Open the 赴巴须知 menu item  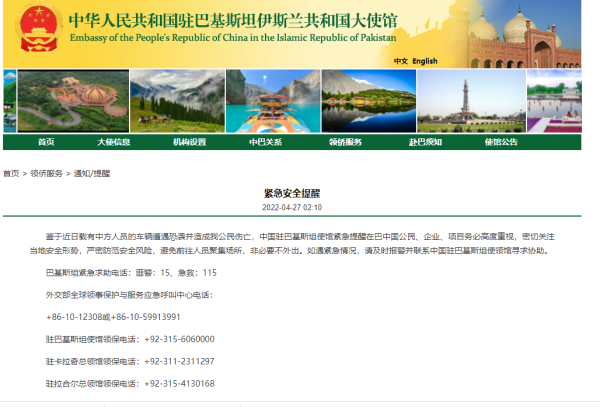click(x=424, y=142)
